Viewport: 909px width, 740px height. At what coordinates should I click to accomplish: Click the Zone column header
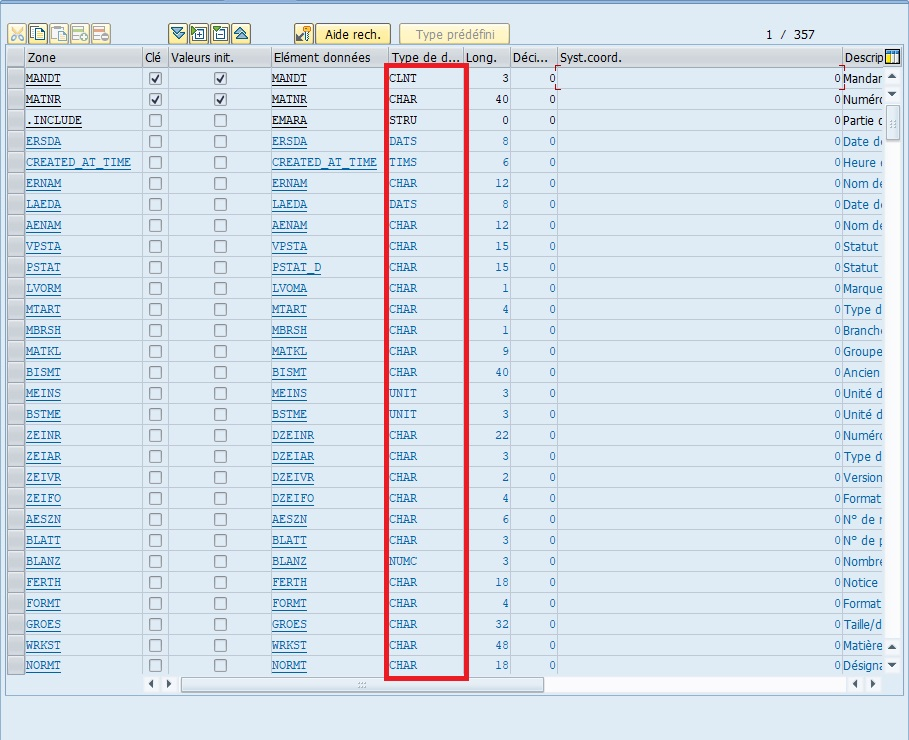click(80, 57)
